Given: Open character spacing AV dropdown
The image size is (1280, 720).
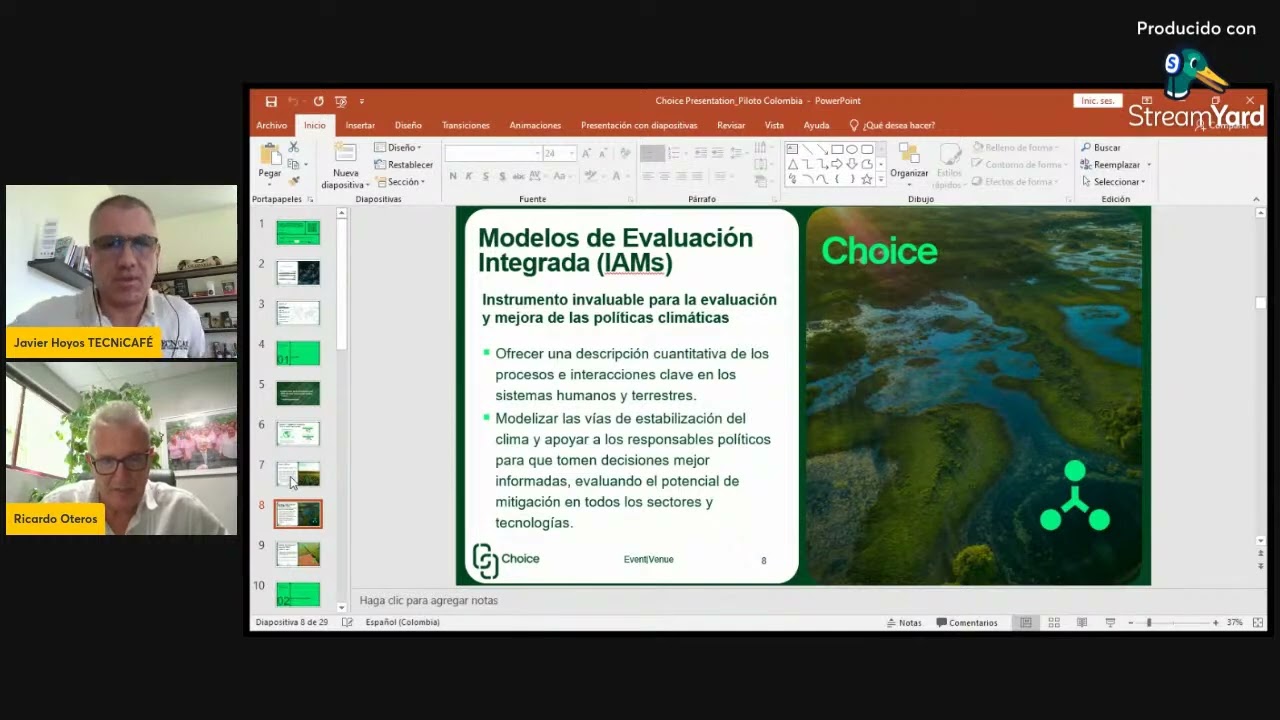Looking at the screenshot, I should (538, 176).
